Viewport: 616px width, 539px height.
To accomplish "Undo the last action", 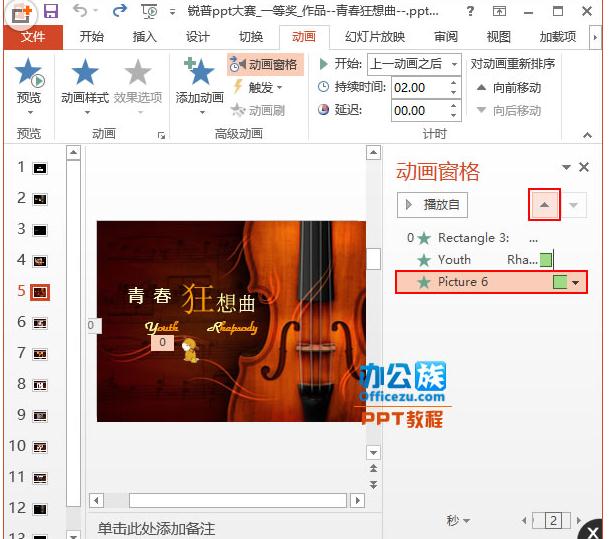I will point(81,11).
